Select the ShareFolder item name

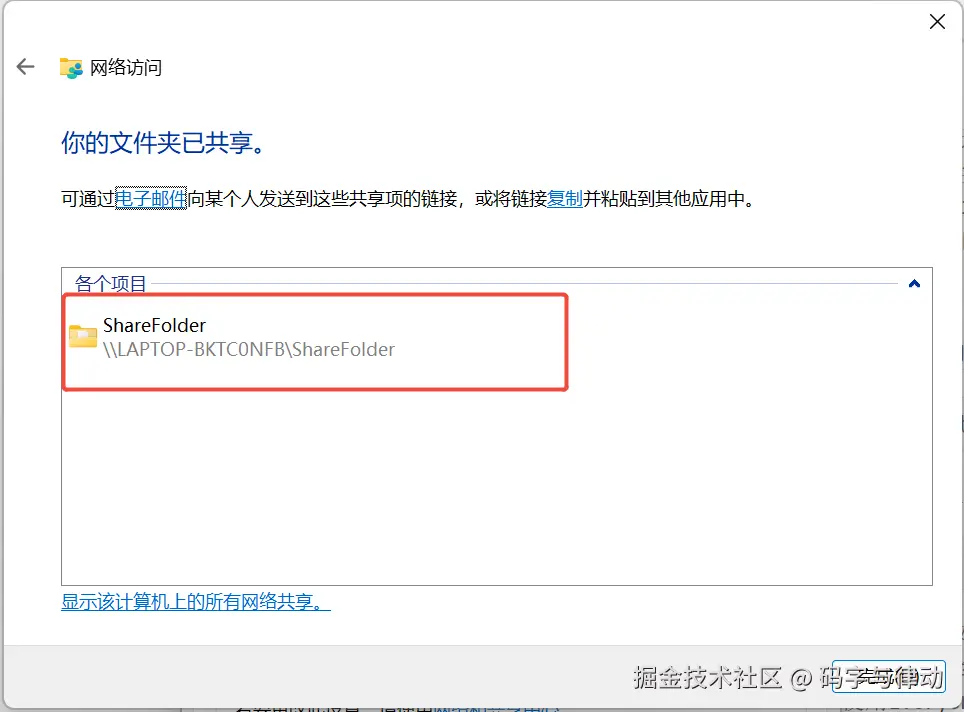tap(154, 325)
